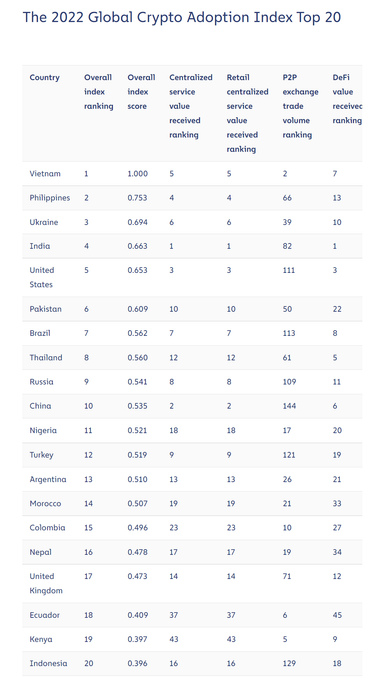
Task: Select the Vietnam row country cell
Action: [x=45, y=174]
